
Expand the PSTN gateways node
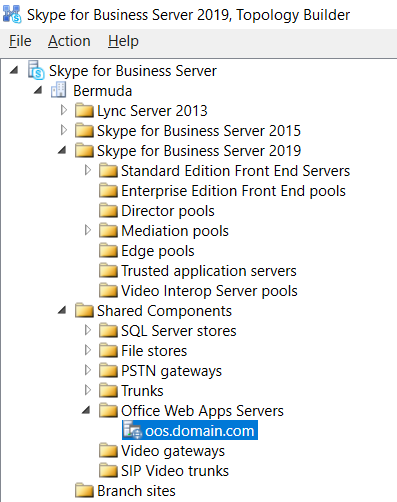[88, 370]
